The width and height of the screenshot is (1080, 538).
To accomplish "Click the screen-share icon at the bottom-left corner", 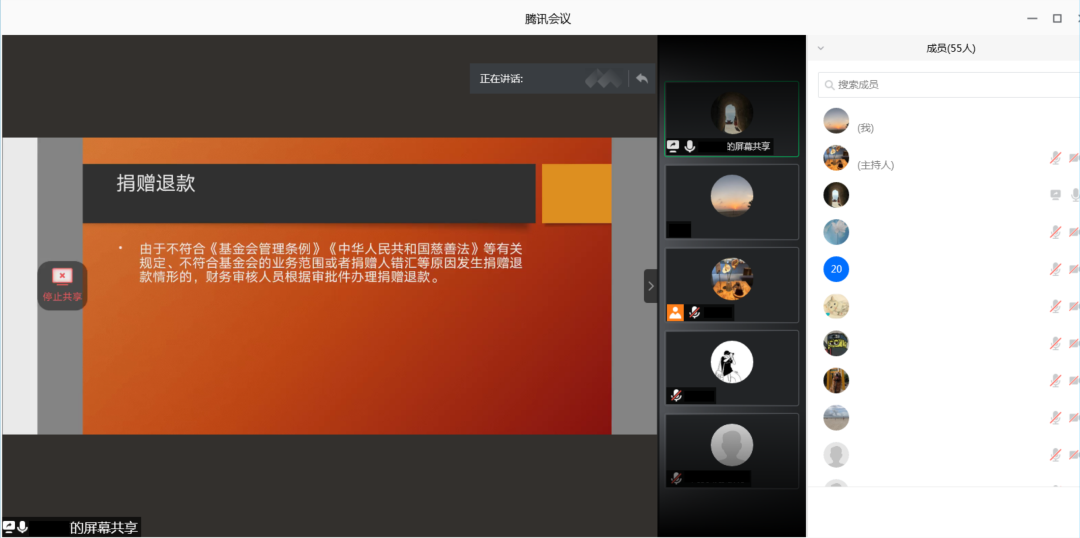I will 9,527.
